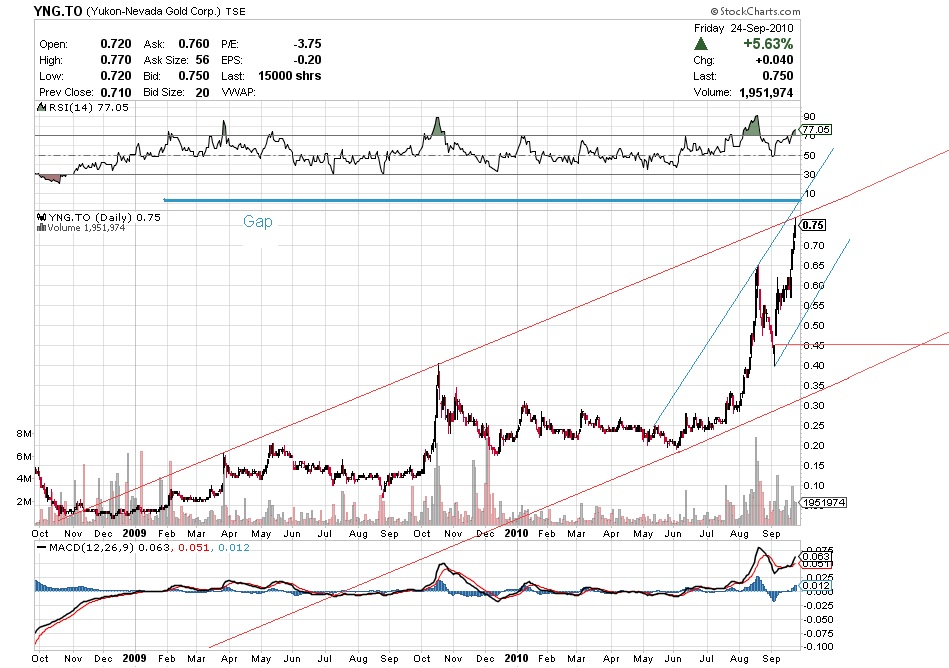Click the 2009 year label on price axis
Viewport: 949px width, 668px height.
click(134, 533)
